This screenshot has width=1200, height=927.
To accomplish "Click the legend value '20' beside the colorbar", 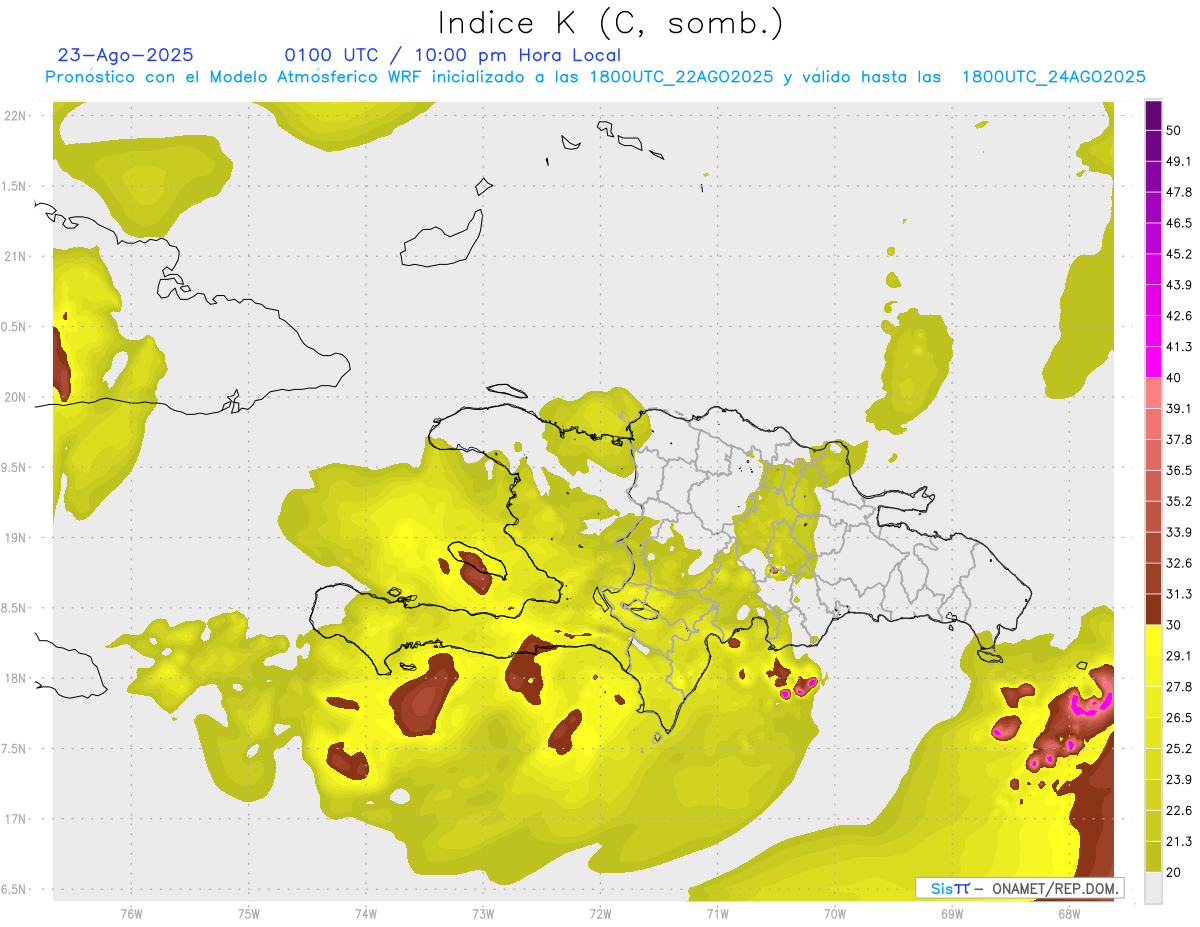I will click(1175, 872).
